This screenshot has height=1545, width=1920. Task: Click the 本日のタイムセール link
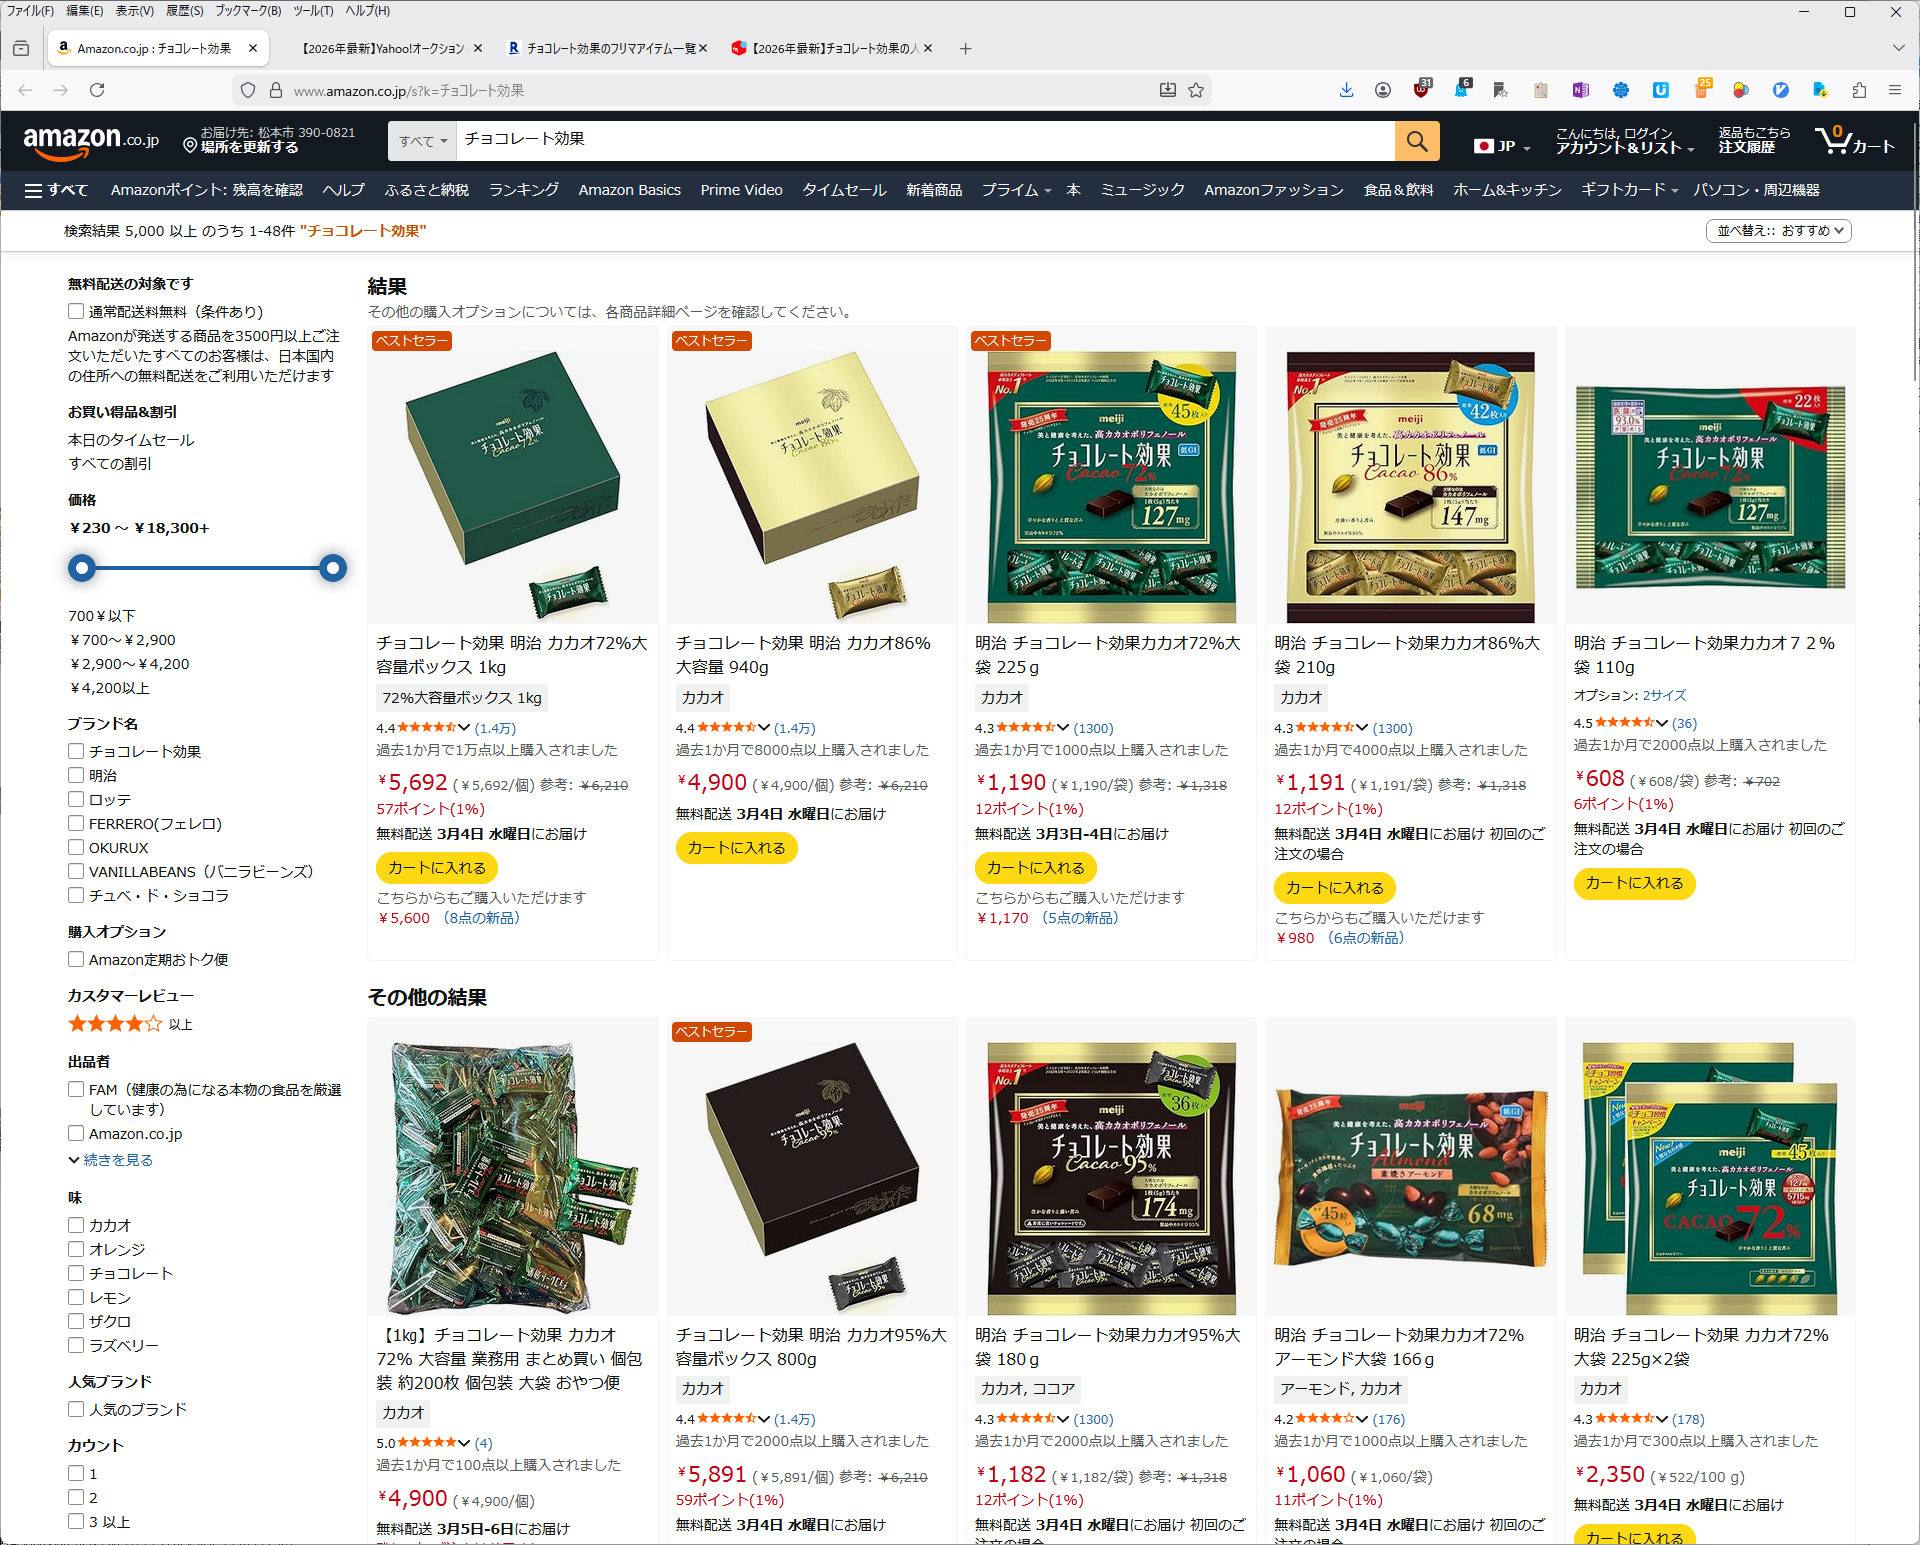pos(131,440)
